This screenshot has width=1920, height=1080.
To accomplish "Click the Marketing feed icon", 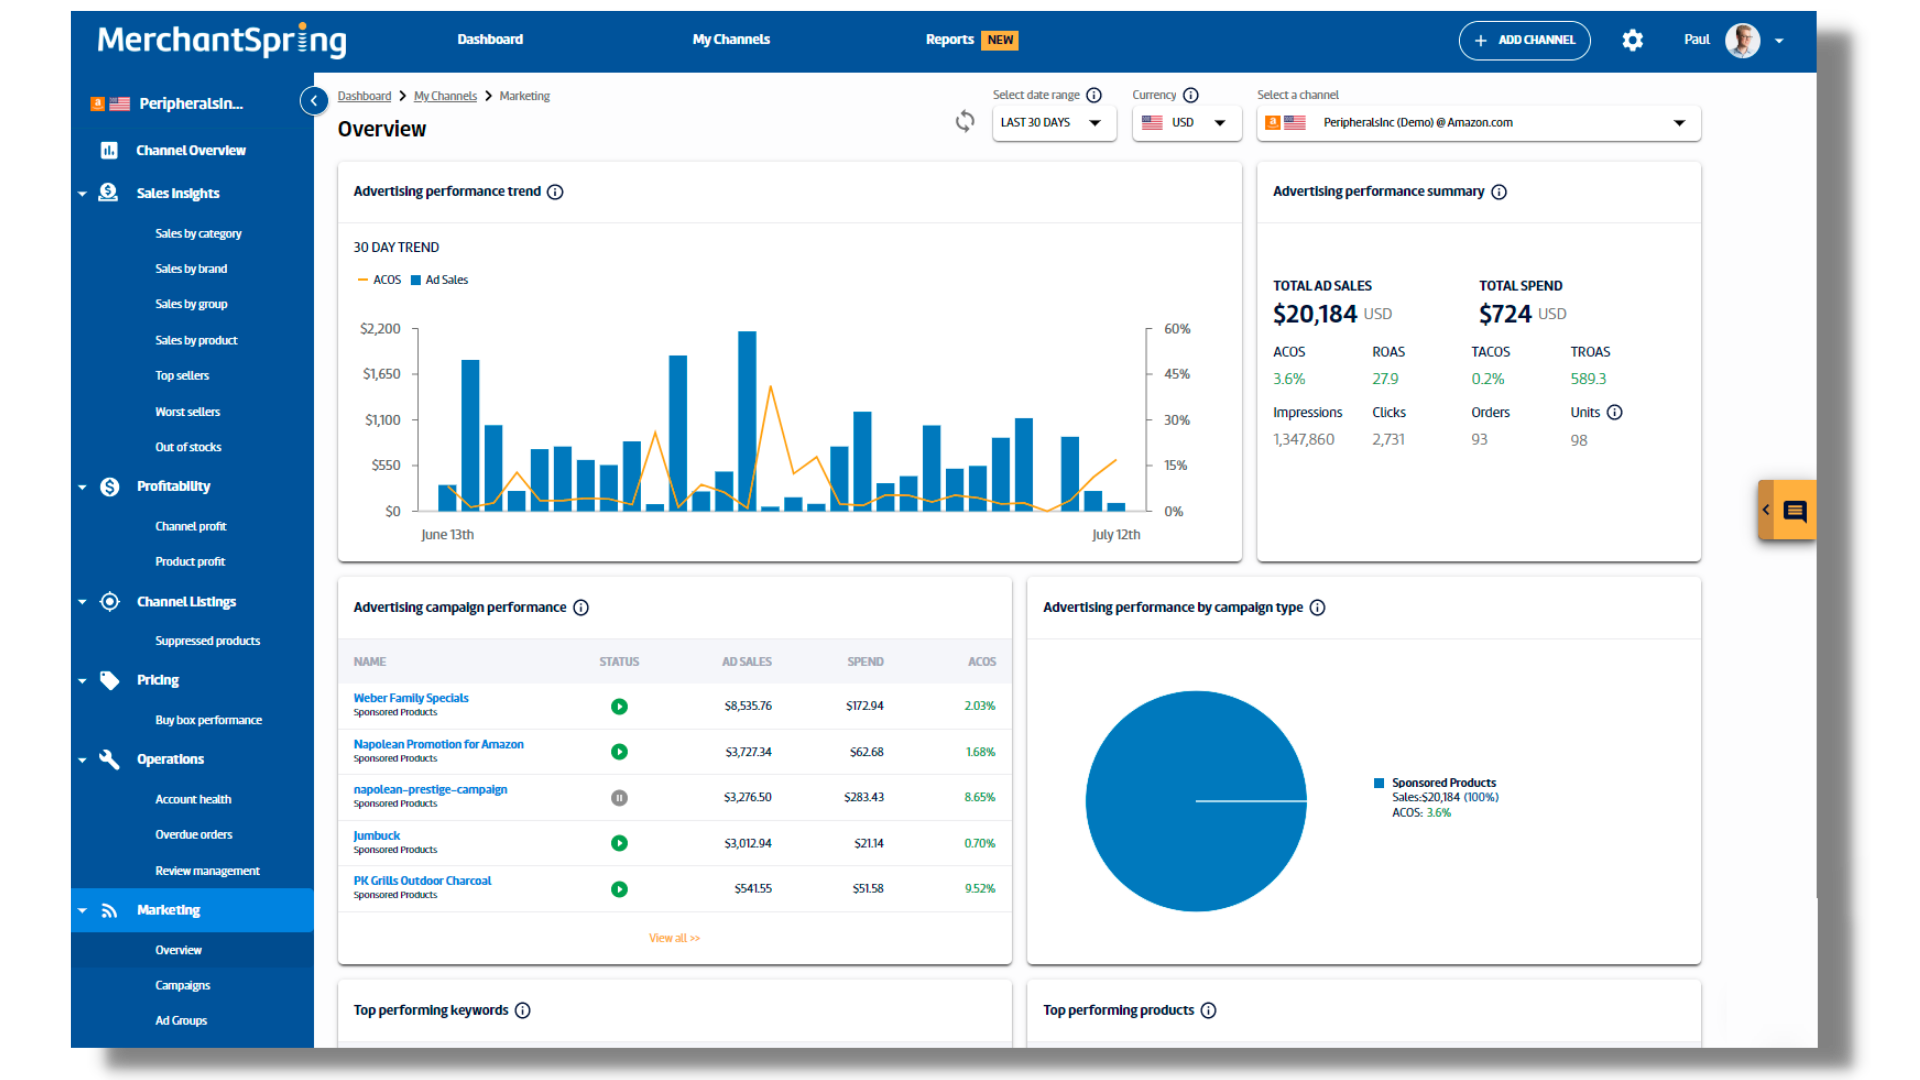I will click(109, 910).
